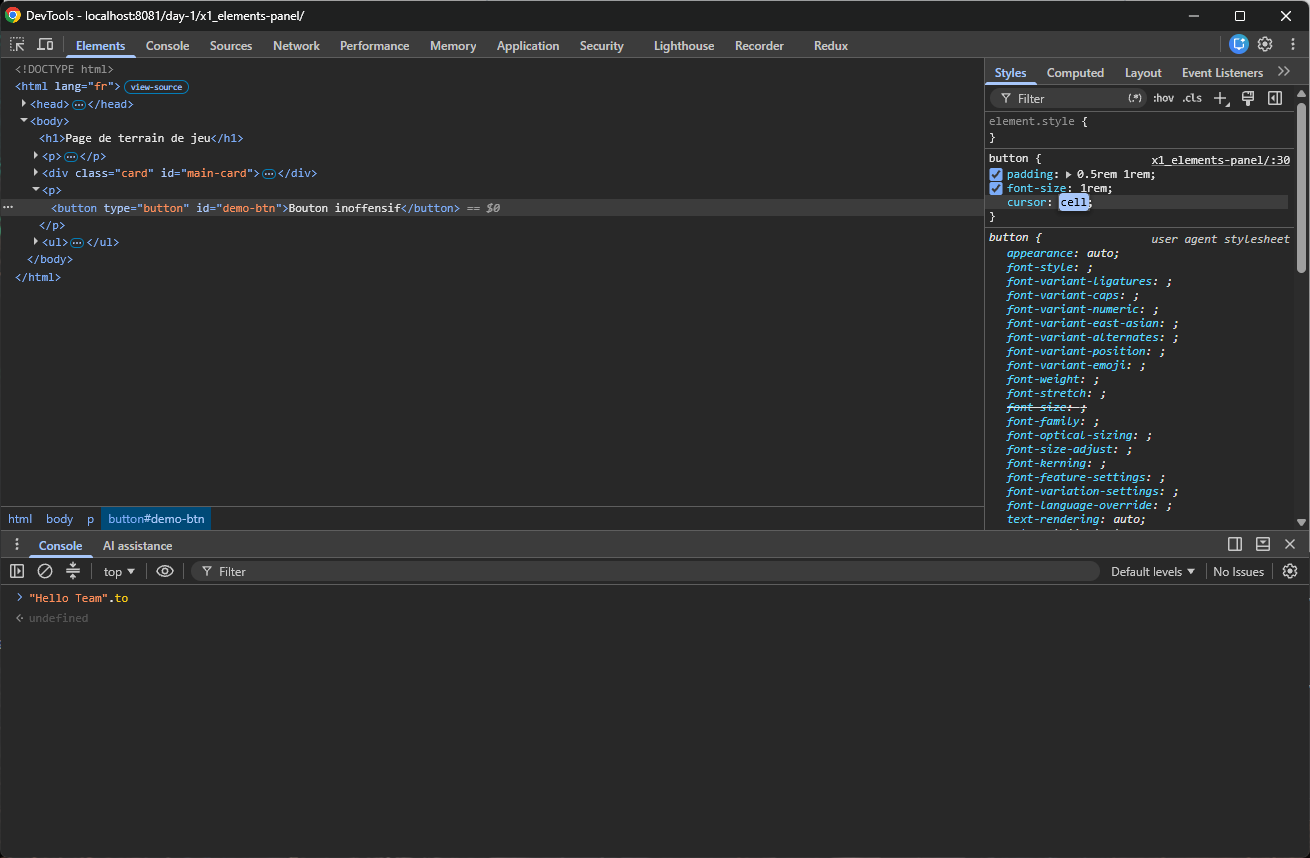The height and width of the screenshot is (858, 1310).
Task: Open console settings gear icon
Action: tap(1290, 571)
